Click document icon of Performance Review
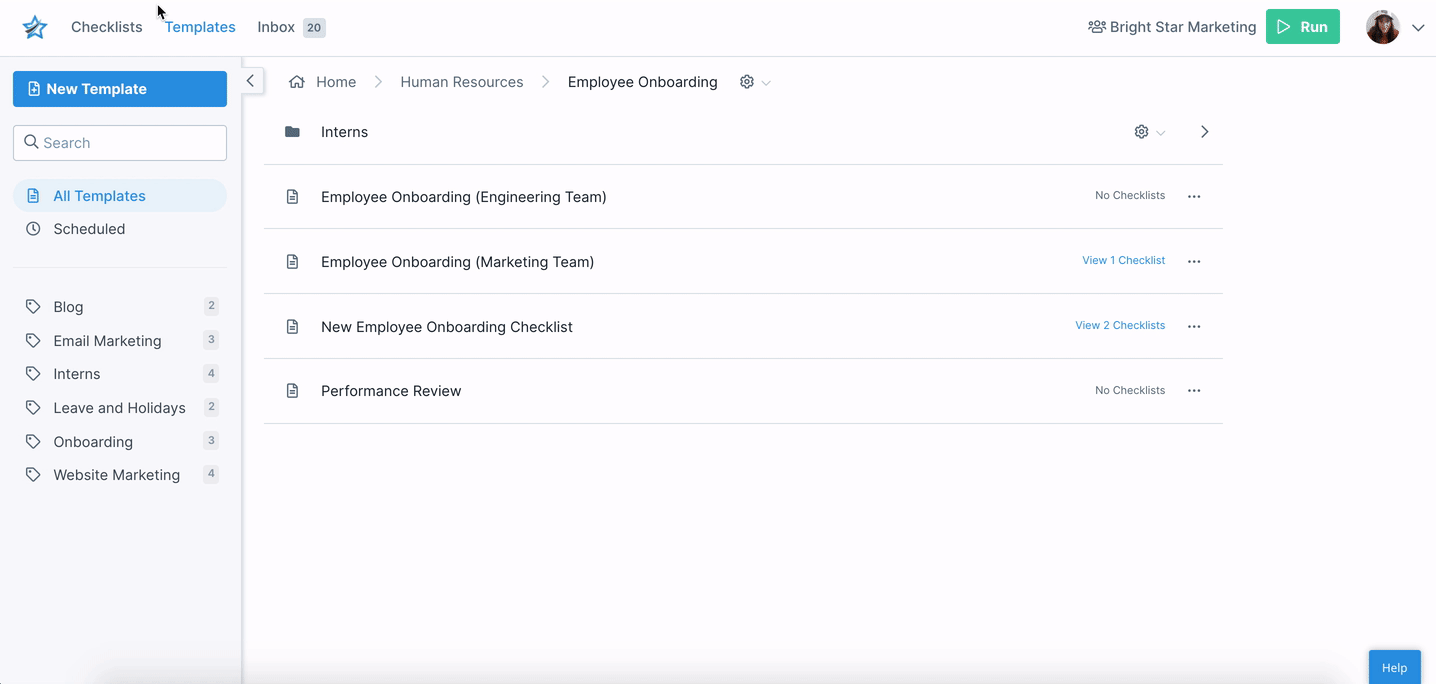The height and width of the screenshot is (684, 1436). click(x=292, y=391)
